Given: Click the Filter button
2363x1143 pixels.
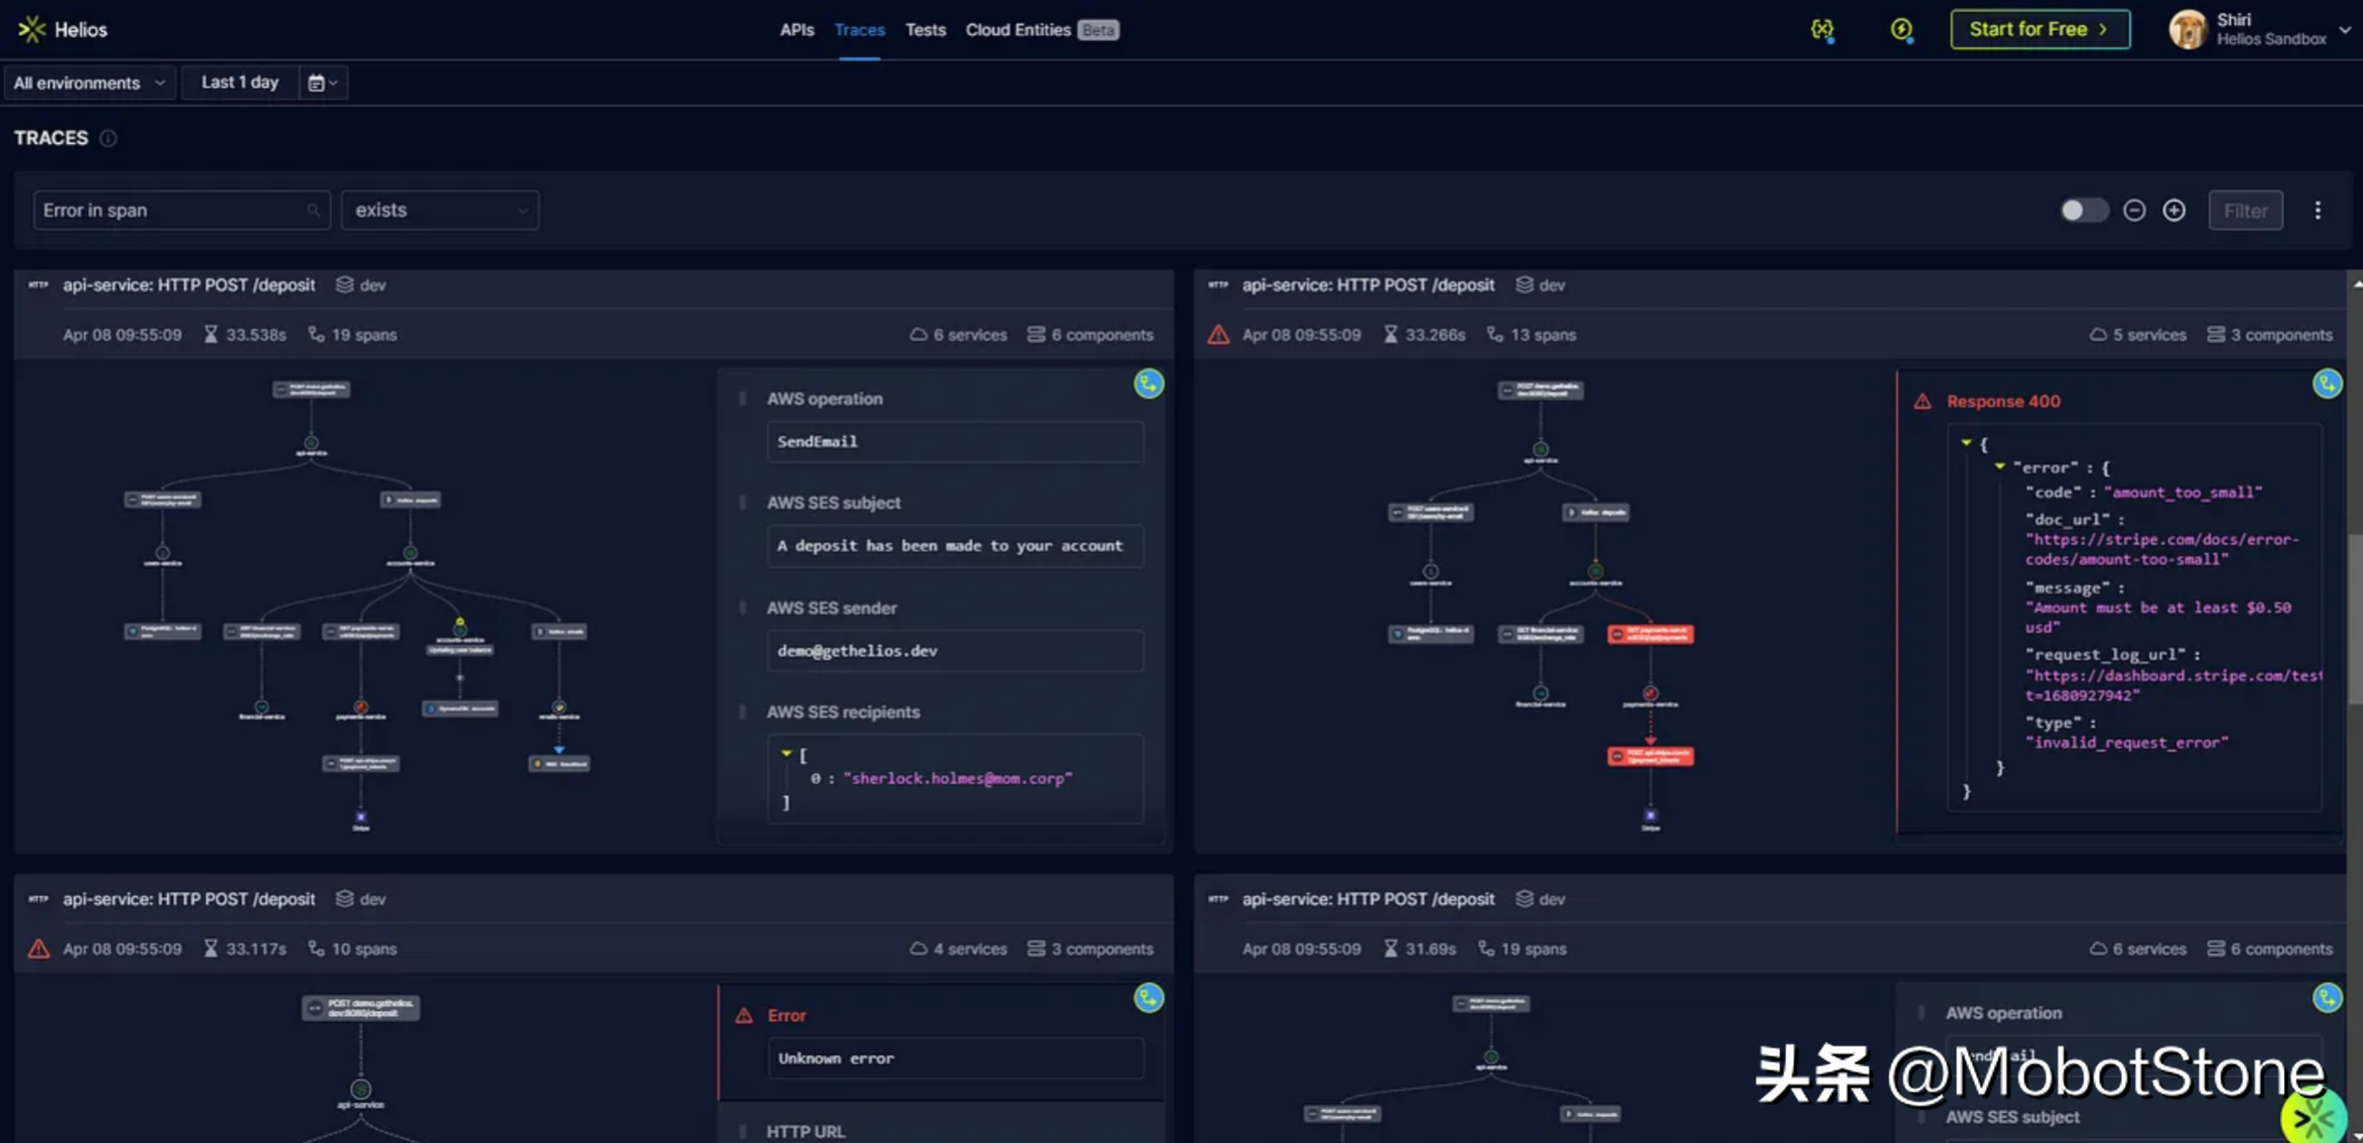Looking at the screenshot, I should click(x=2245, y=210).
